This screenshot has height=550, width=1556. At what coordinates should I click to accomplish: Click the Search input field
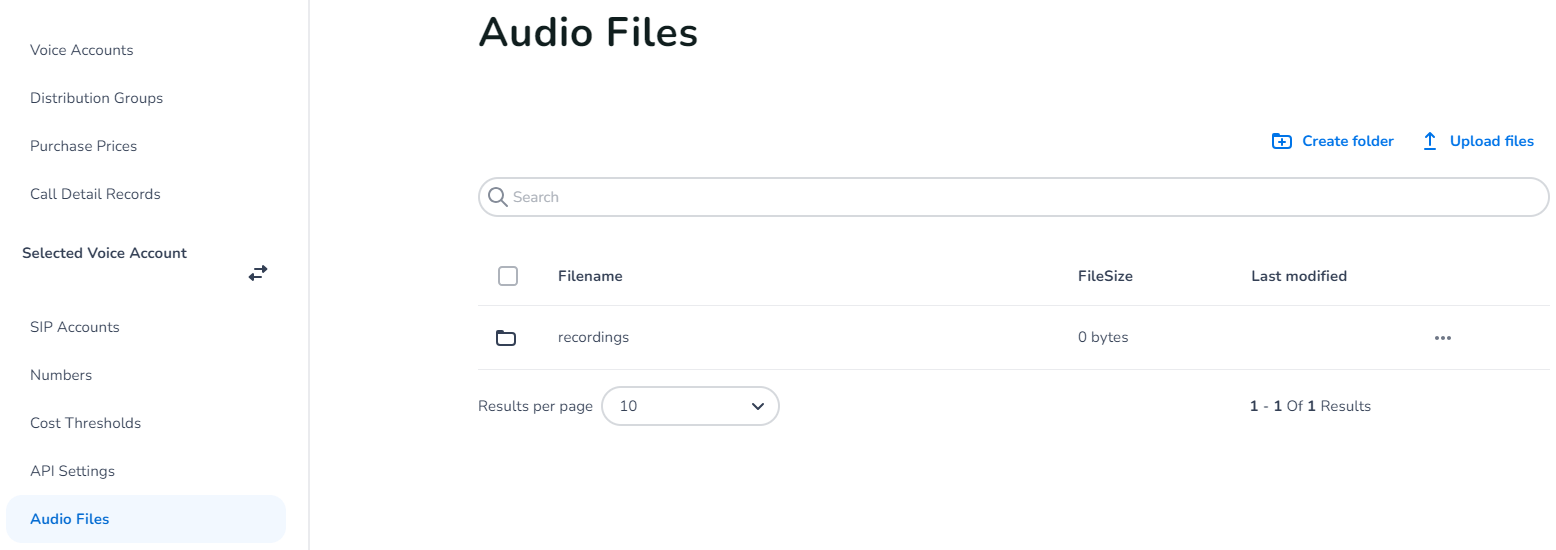pyautogui.click(x=1020, y=197)
